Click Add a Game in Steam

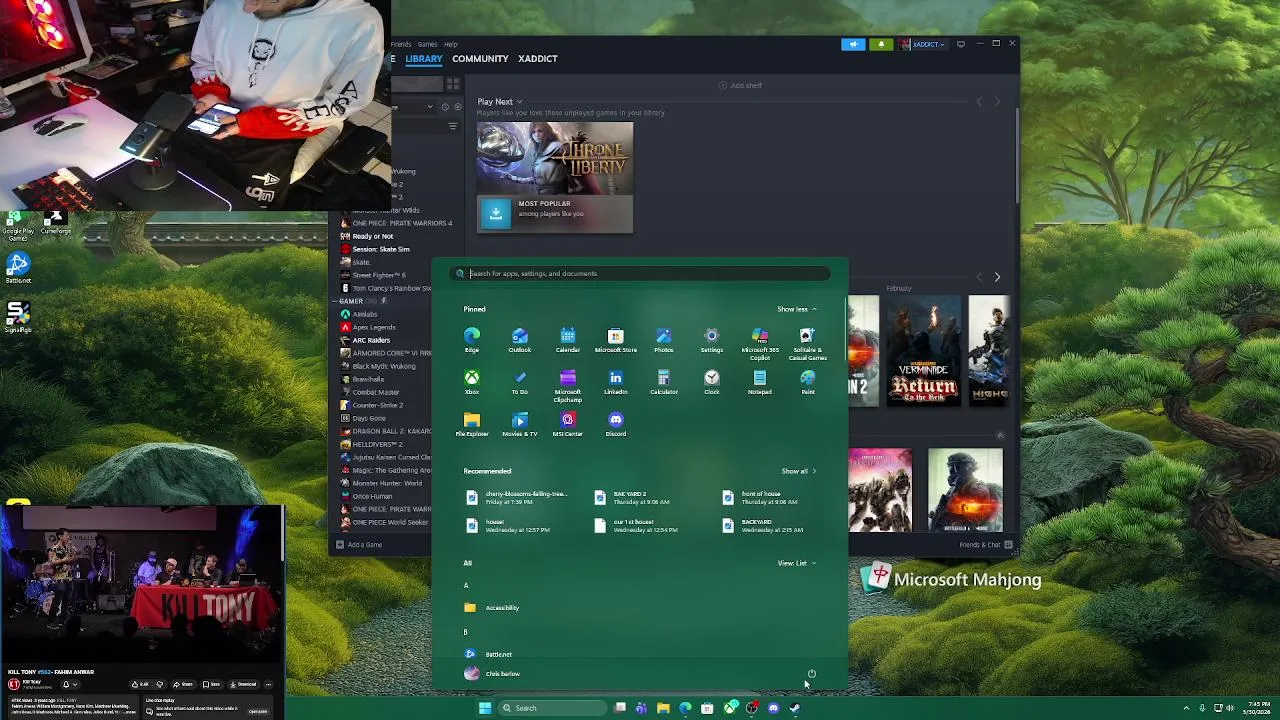pyautogui.click(x=359, y=545)
